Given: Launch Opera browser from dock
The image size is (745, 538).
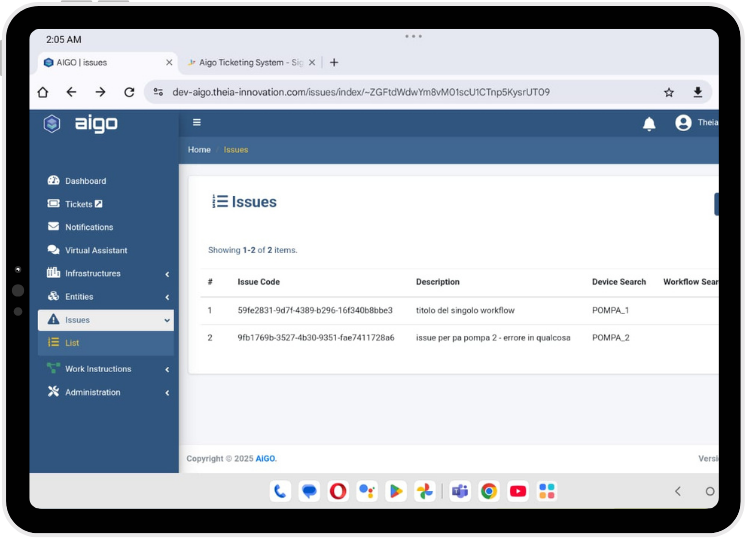Looking at the screenshot, I should click(x=338, y=491).
